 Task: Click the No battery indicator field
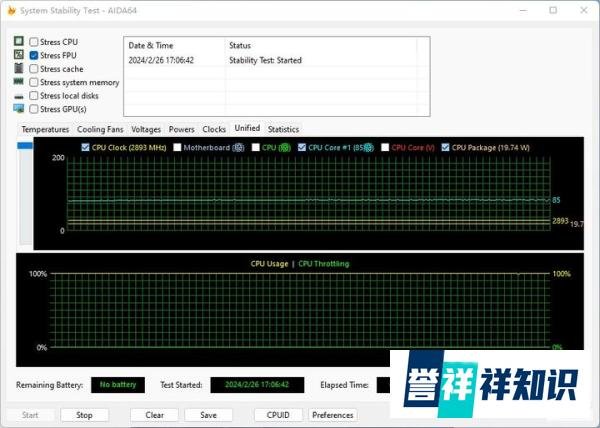tap(118, 385)
